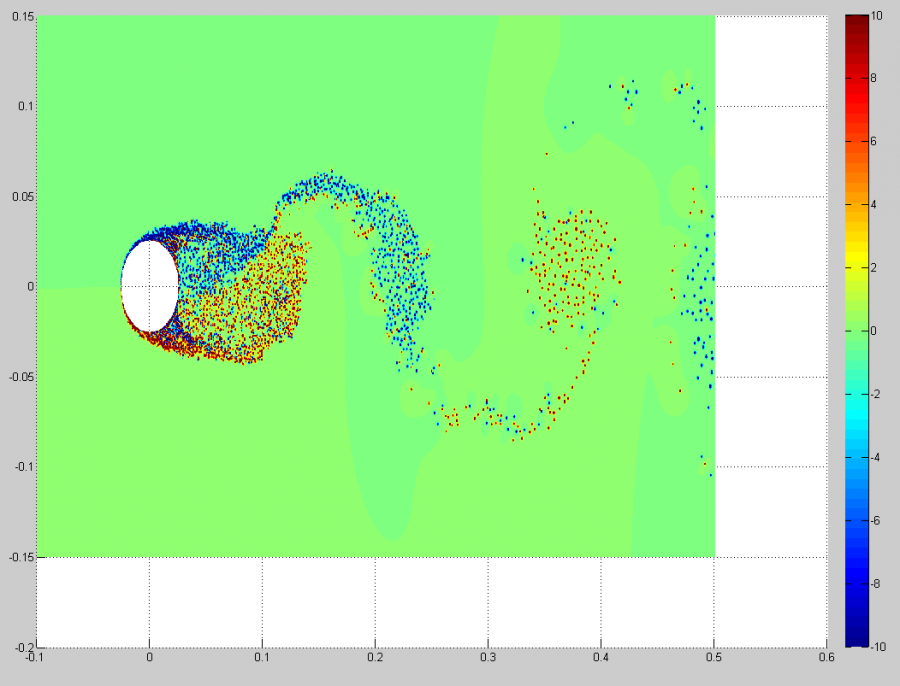Click the colorbar strip beside the plot
The height and width of the screenshot is (686, 900).
(x=856, y=331)
